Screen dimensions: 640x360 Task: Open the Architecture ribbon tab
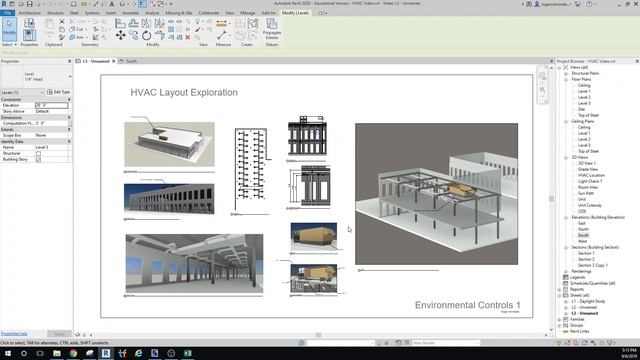coord(30,13)
